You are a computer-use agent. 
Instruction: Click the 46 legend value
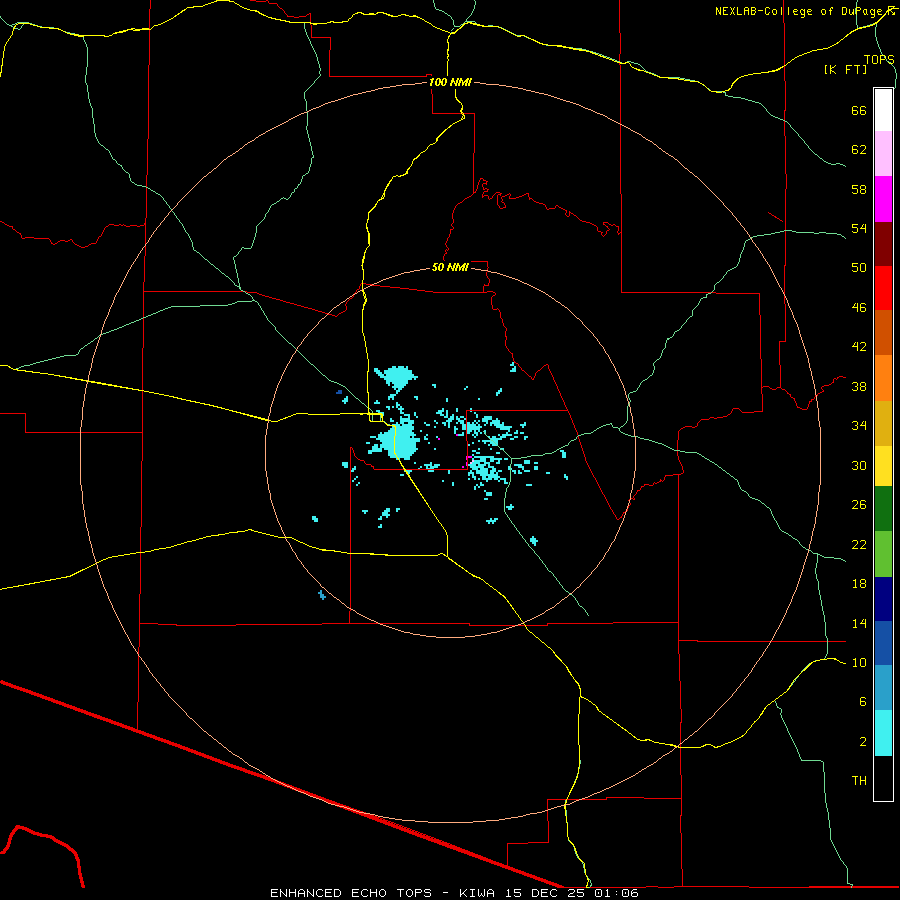tap(859, 308)
